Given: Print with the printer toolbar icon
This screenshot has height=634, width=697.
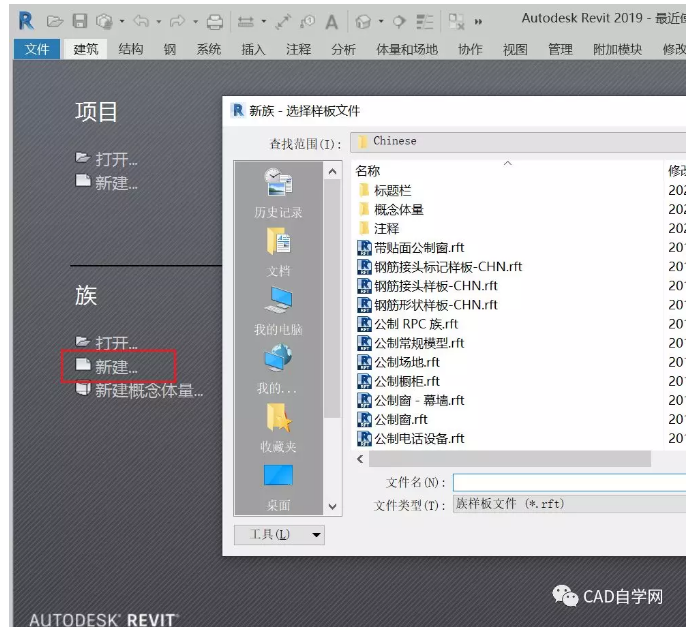Looking at the screenshot, I should [x=215, y=21].
